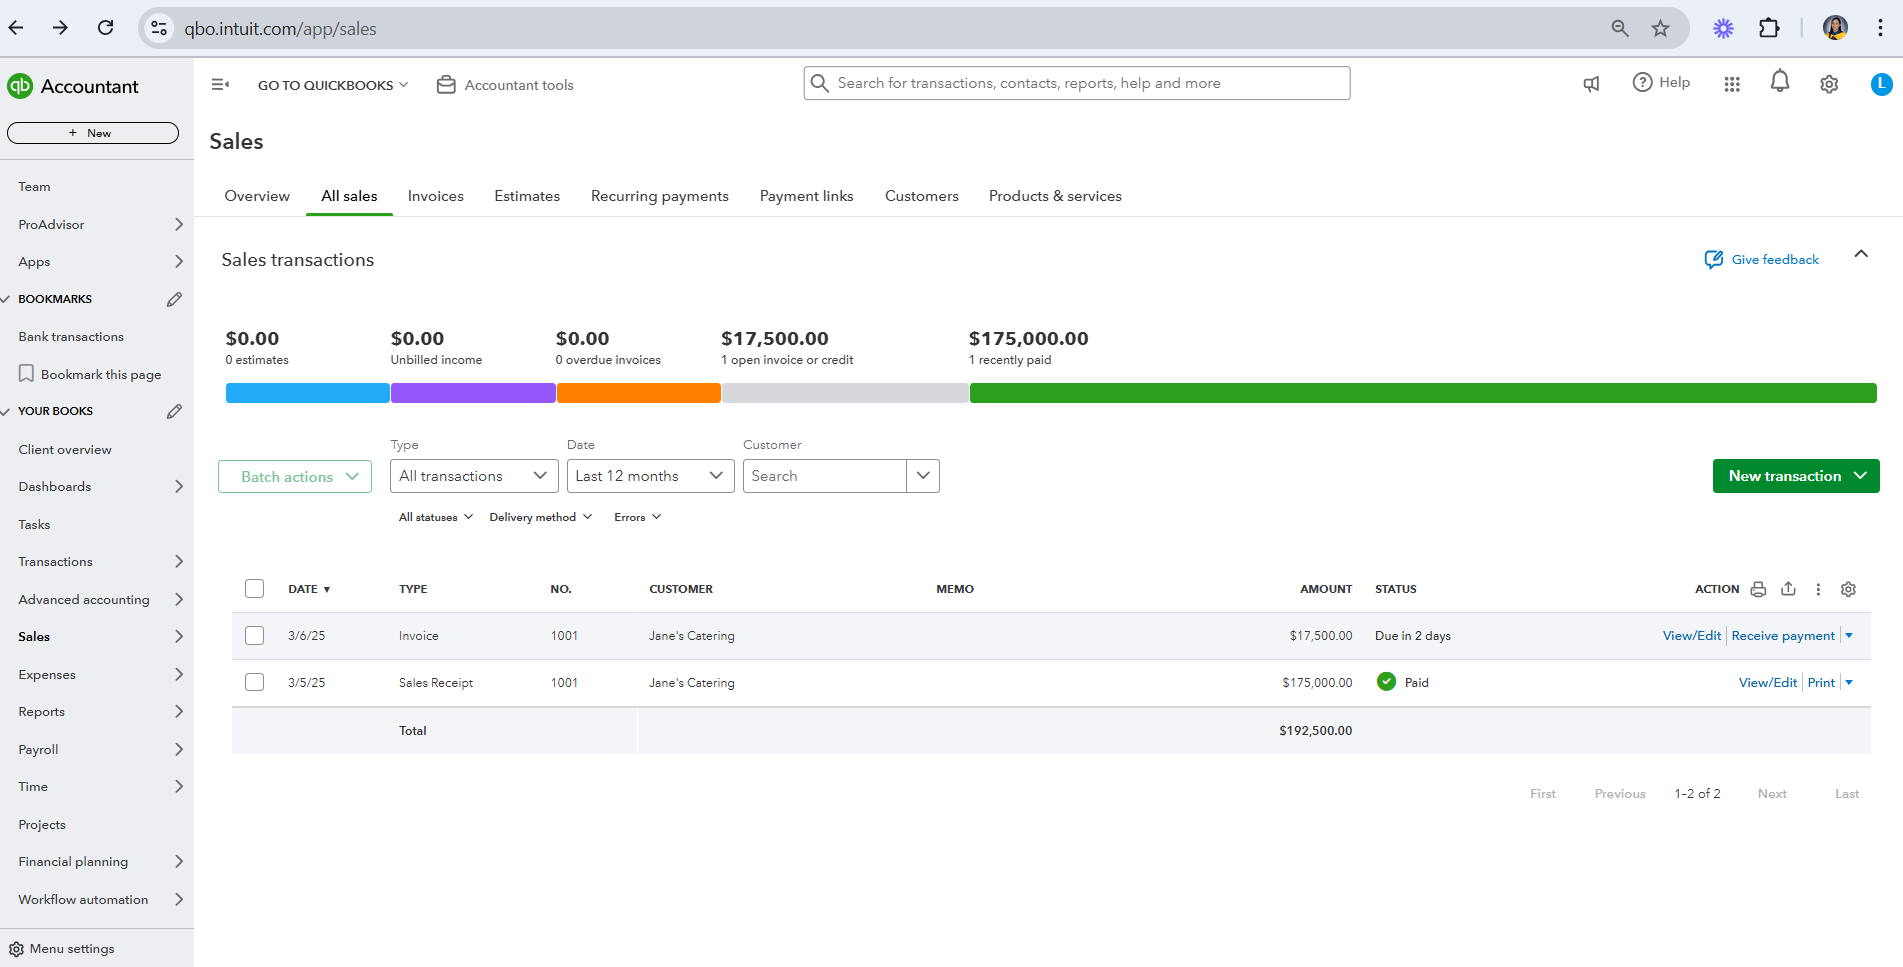
Task: Open the Payment links tab
Action: point(807,196)
